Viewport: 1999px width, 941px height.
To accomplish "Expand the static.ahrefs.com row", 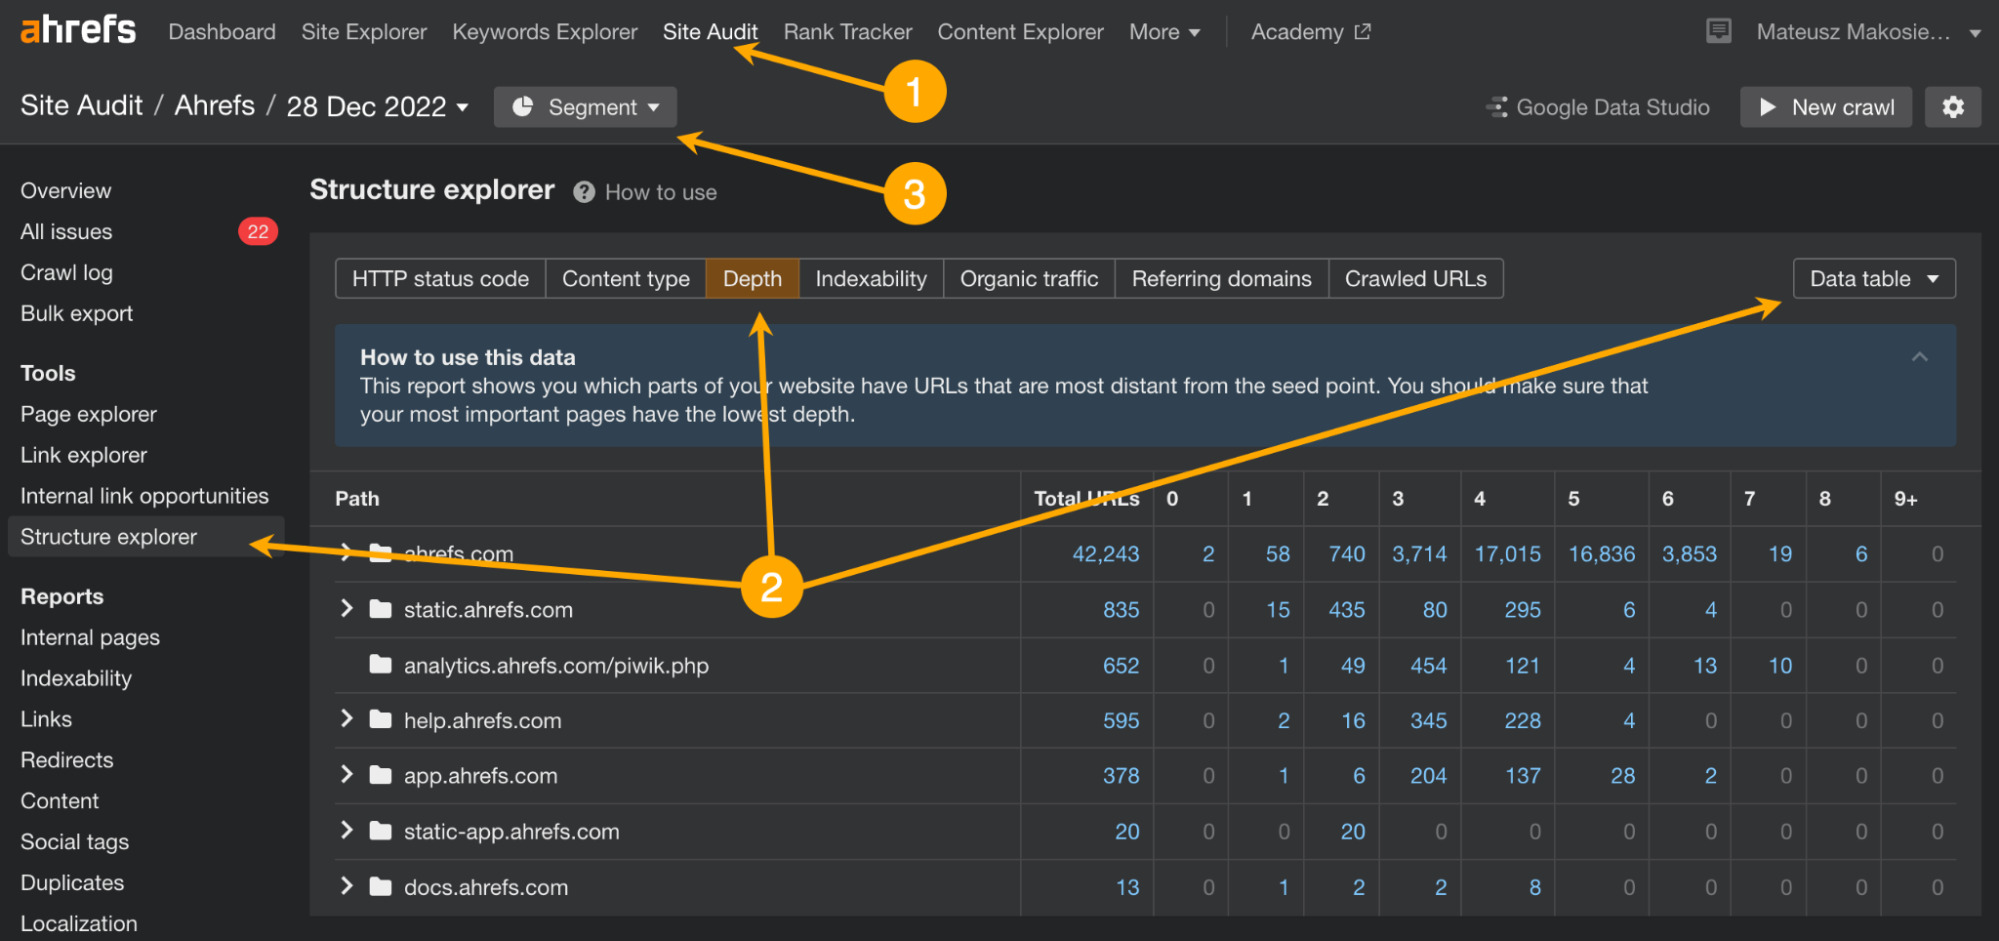I will tap(346, 608).
